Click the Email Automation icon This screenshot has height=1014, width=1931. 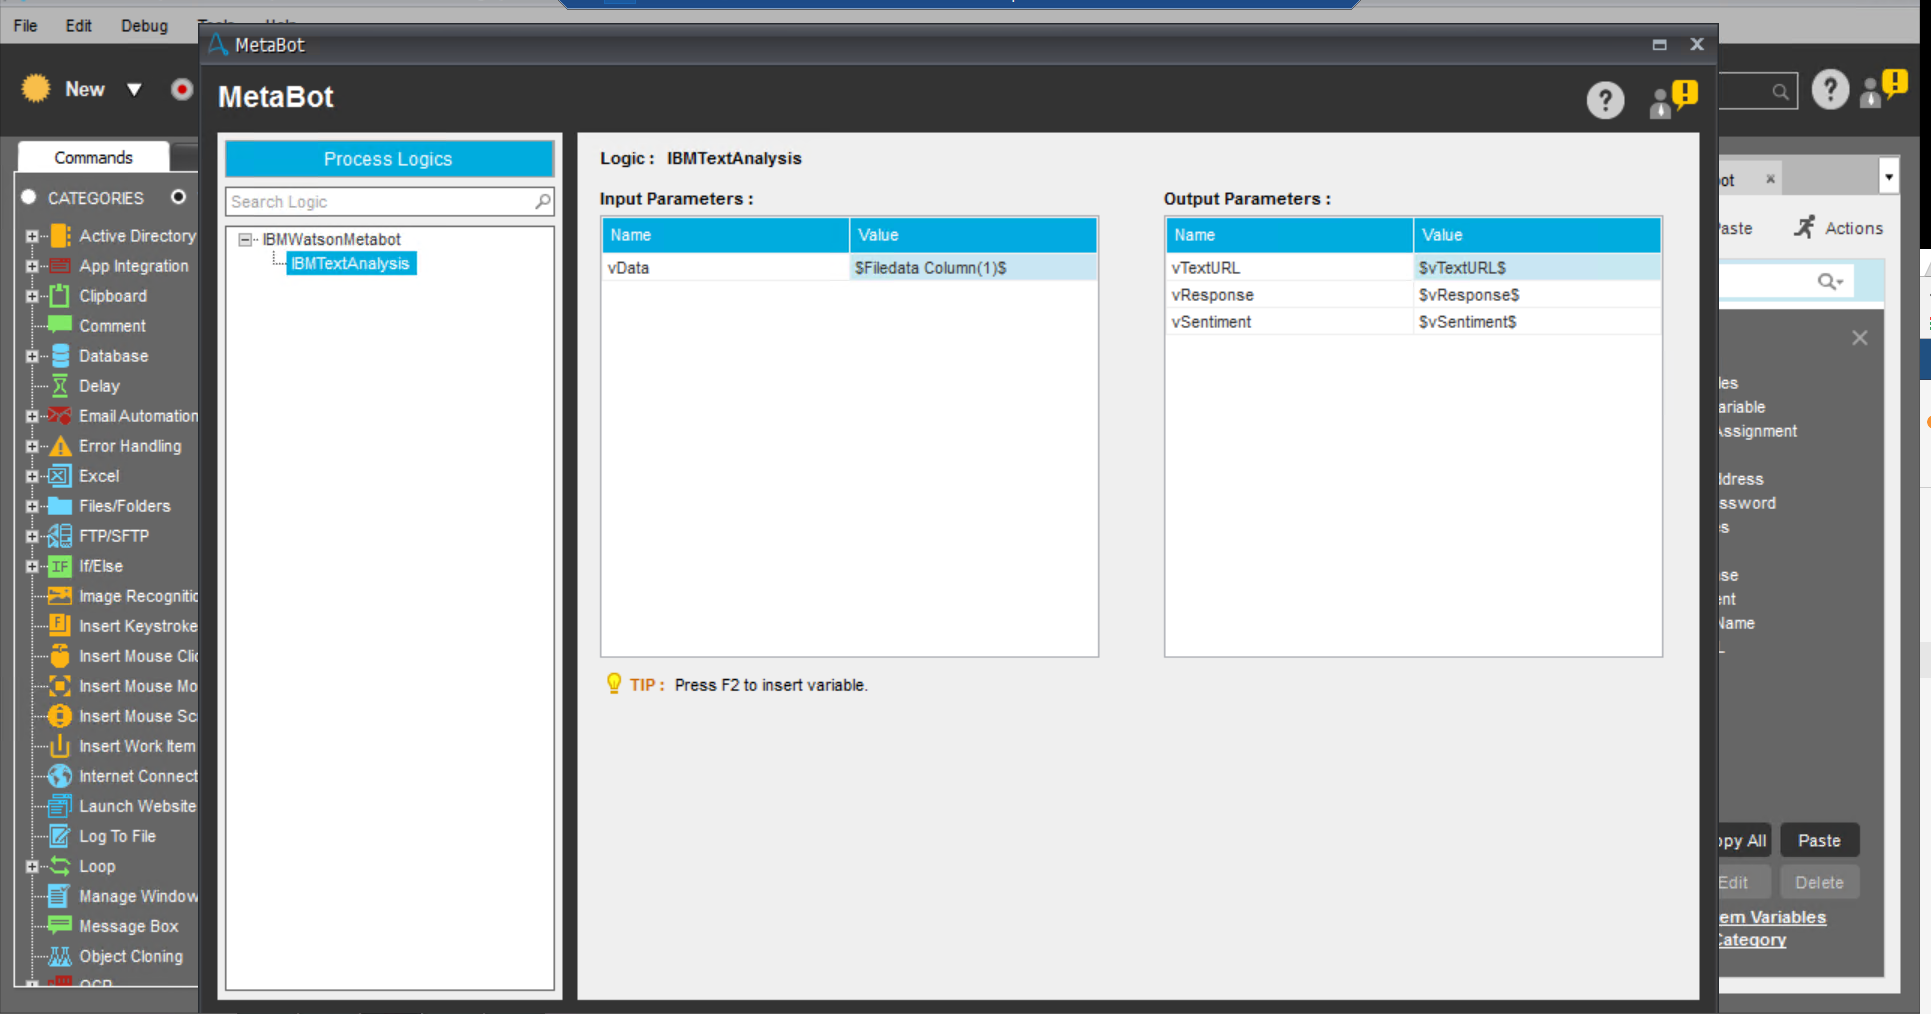(x=60, y=416)
